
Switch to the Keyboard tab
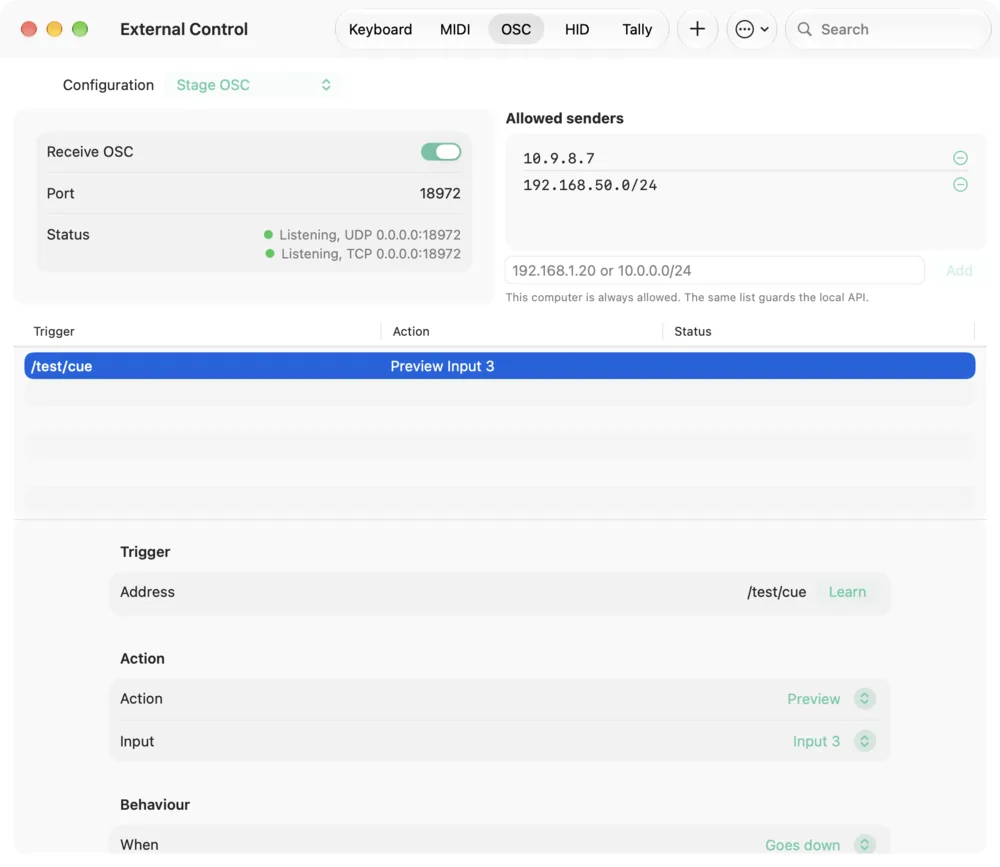click(380, 29)
